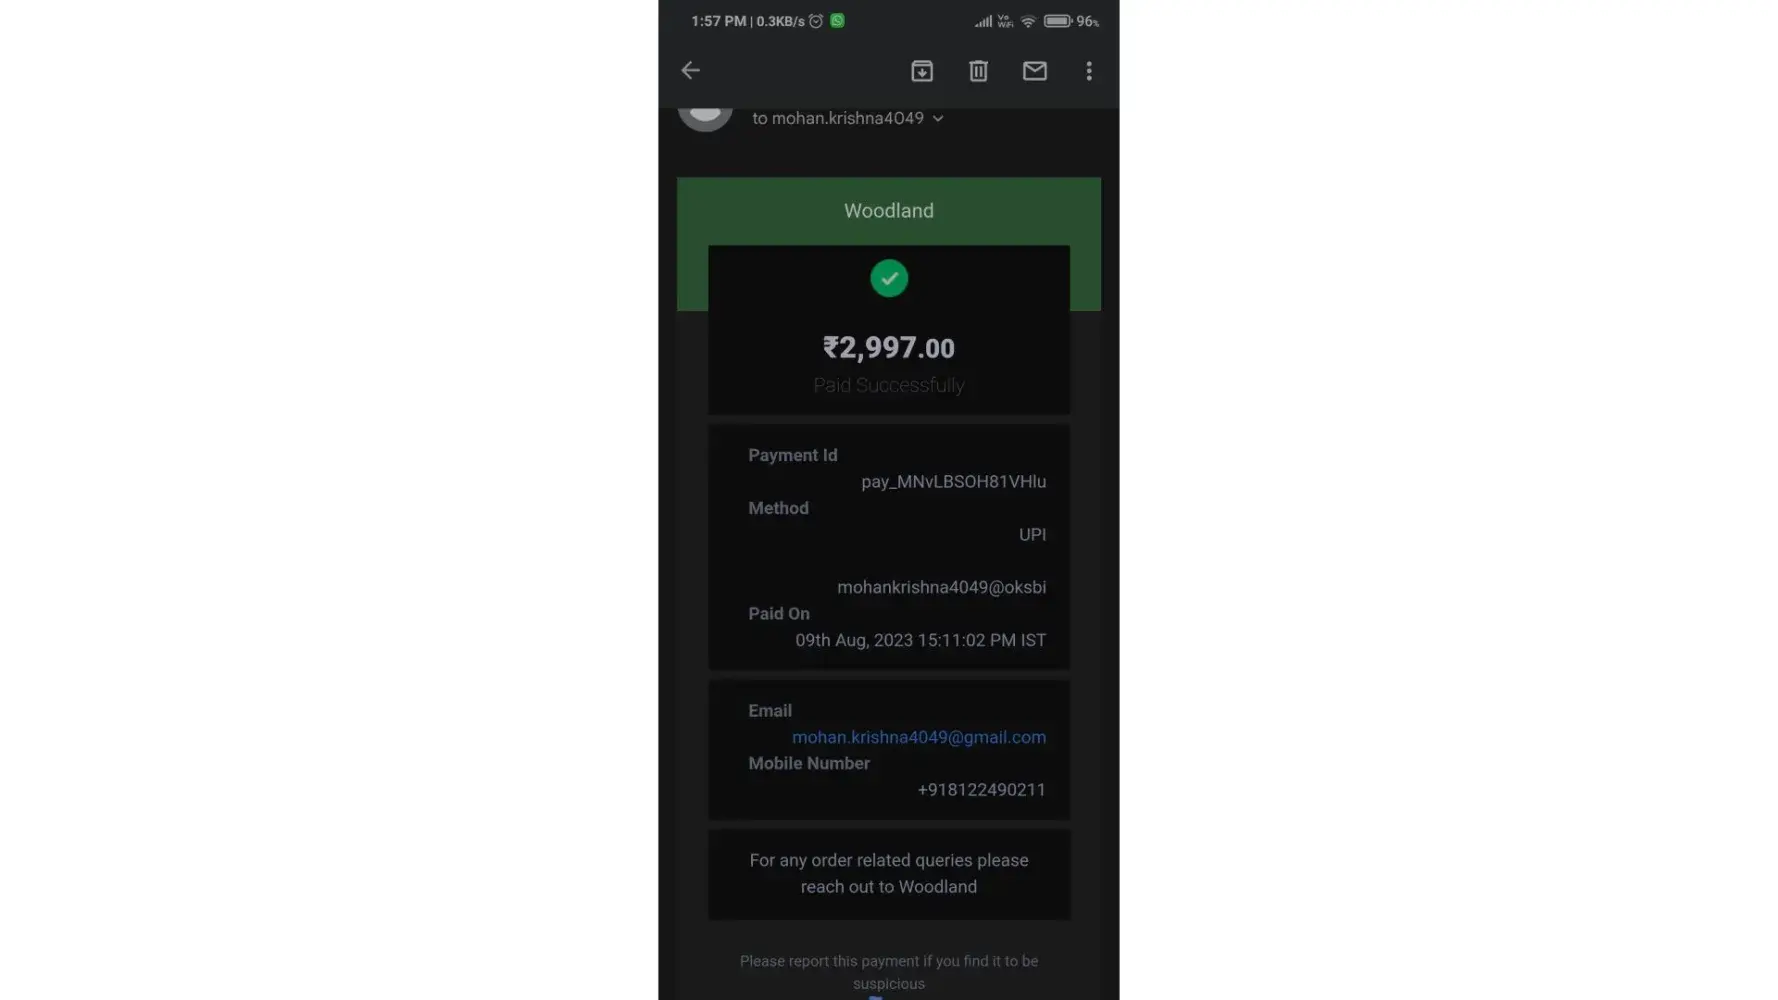This screenshot has height=1000, width=1778.
Task: Tap the WhatsApp notification icon in status bar
Action: click(837, 20)
